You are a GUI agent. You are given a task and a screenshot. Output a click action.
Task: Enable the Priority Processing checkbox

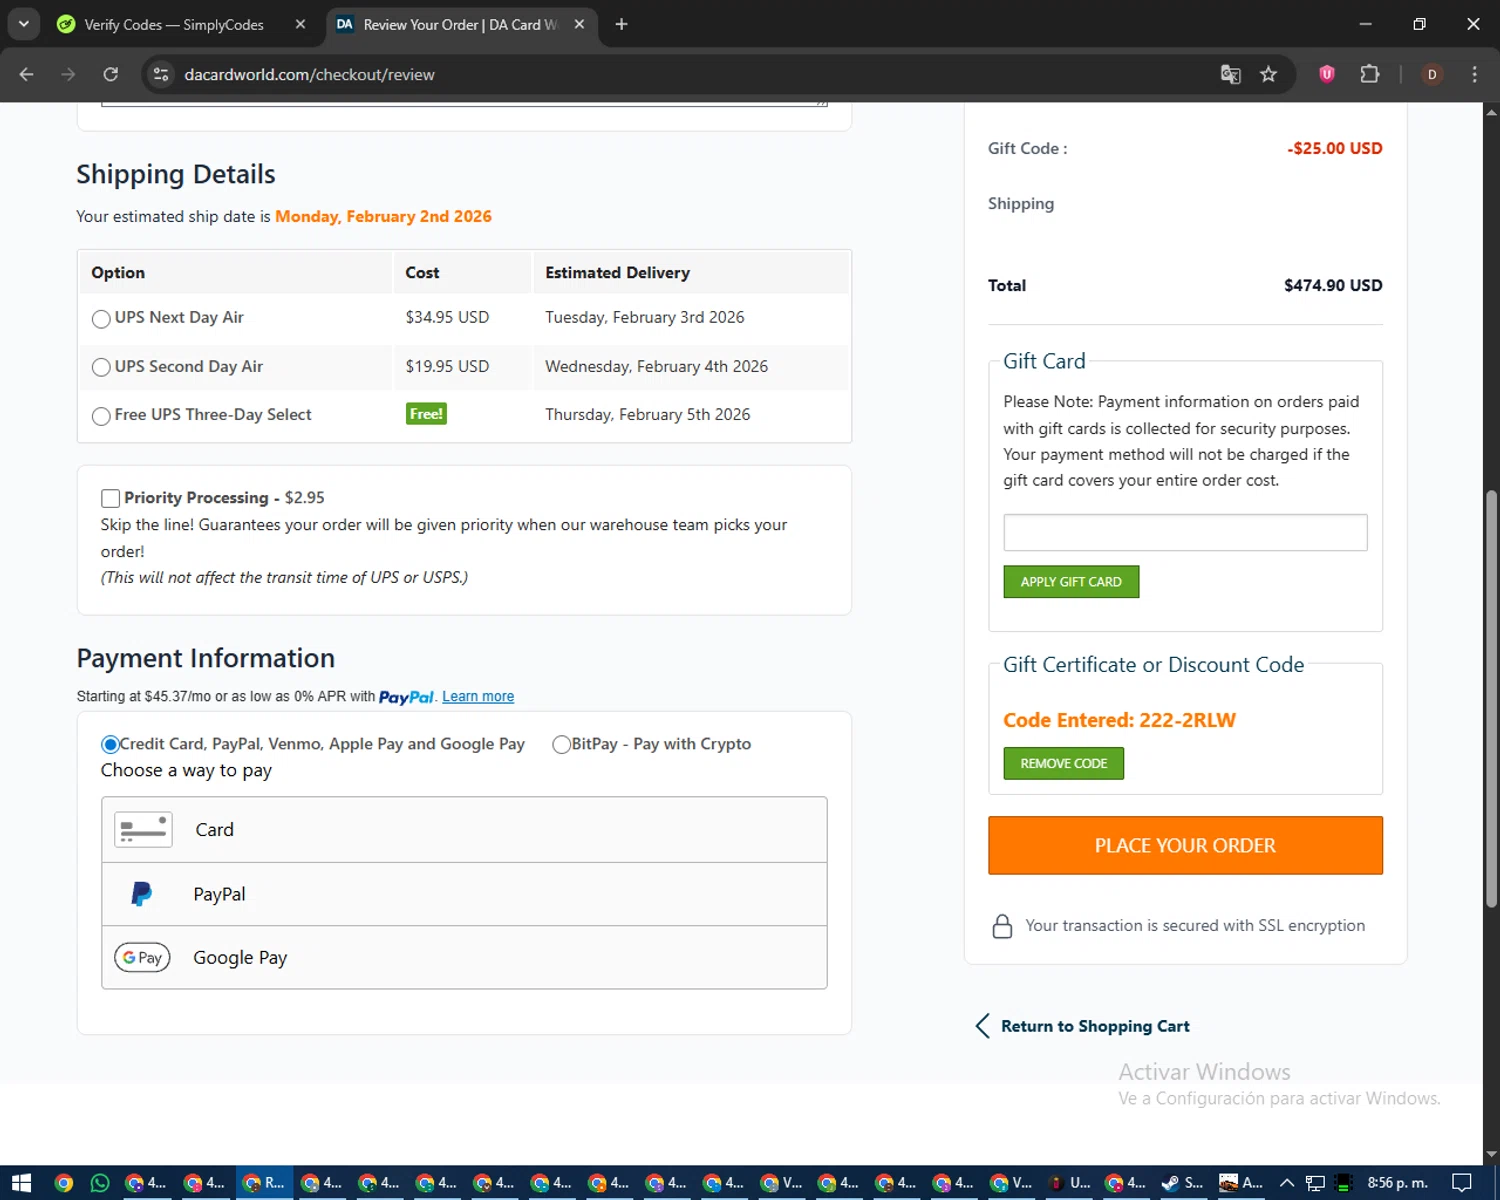coord(110,498)
